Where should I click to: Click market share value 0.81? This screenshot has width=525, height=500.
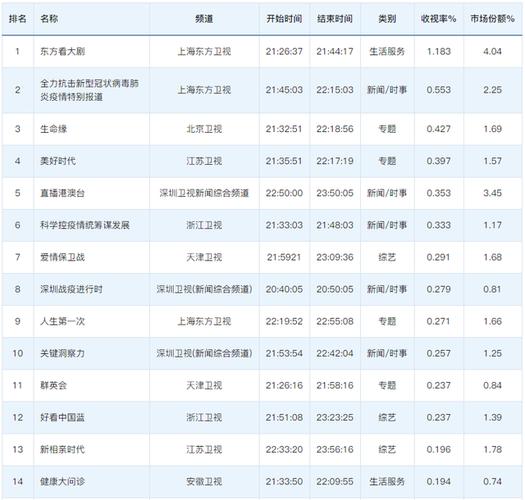493,289
